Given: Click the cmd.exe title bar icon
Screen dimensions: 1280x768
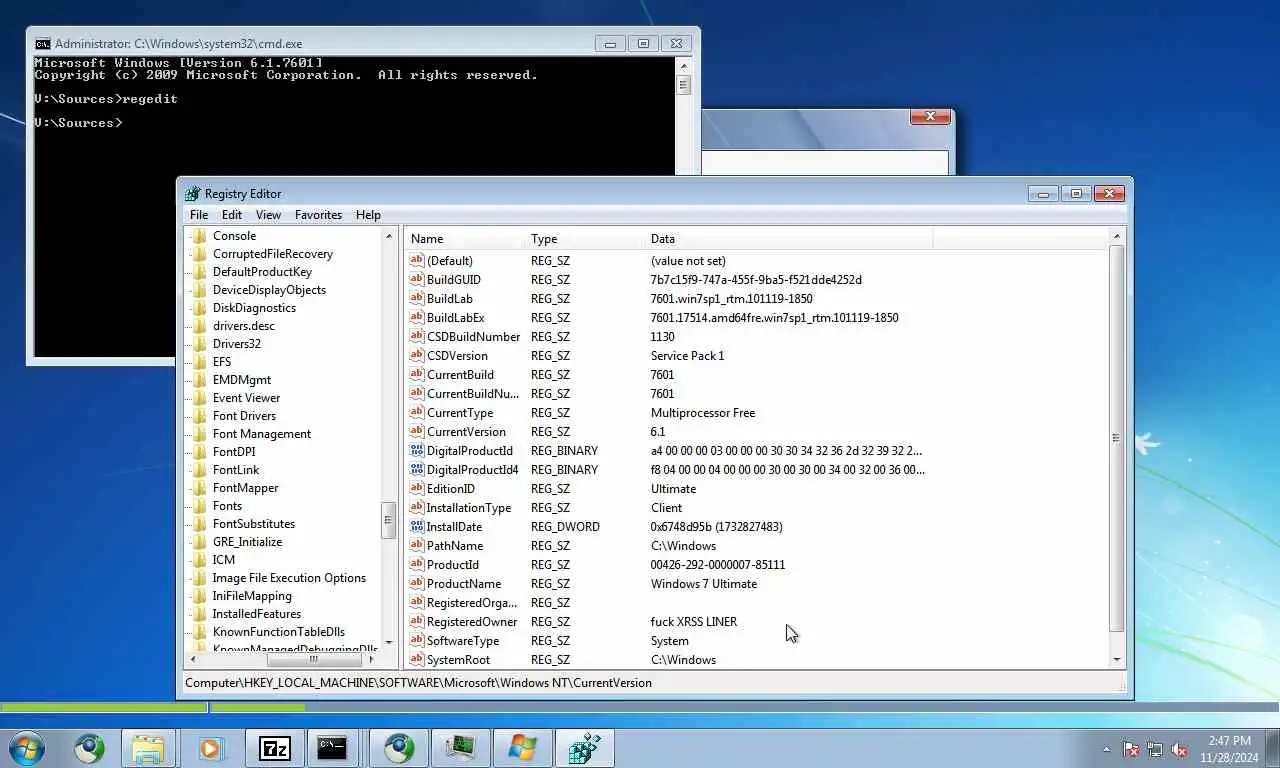Looking at the screenshot, I should 43,44.
